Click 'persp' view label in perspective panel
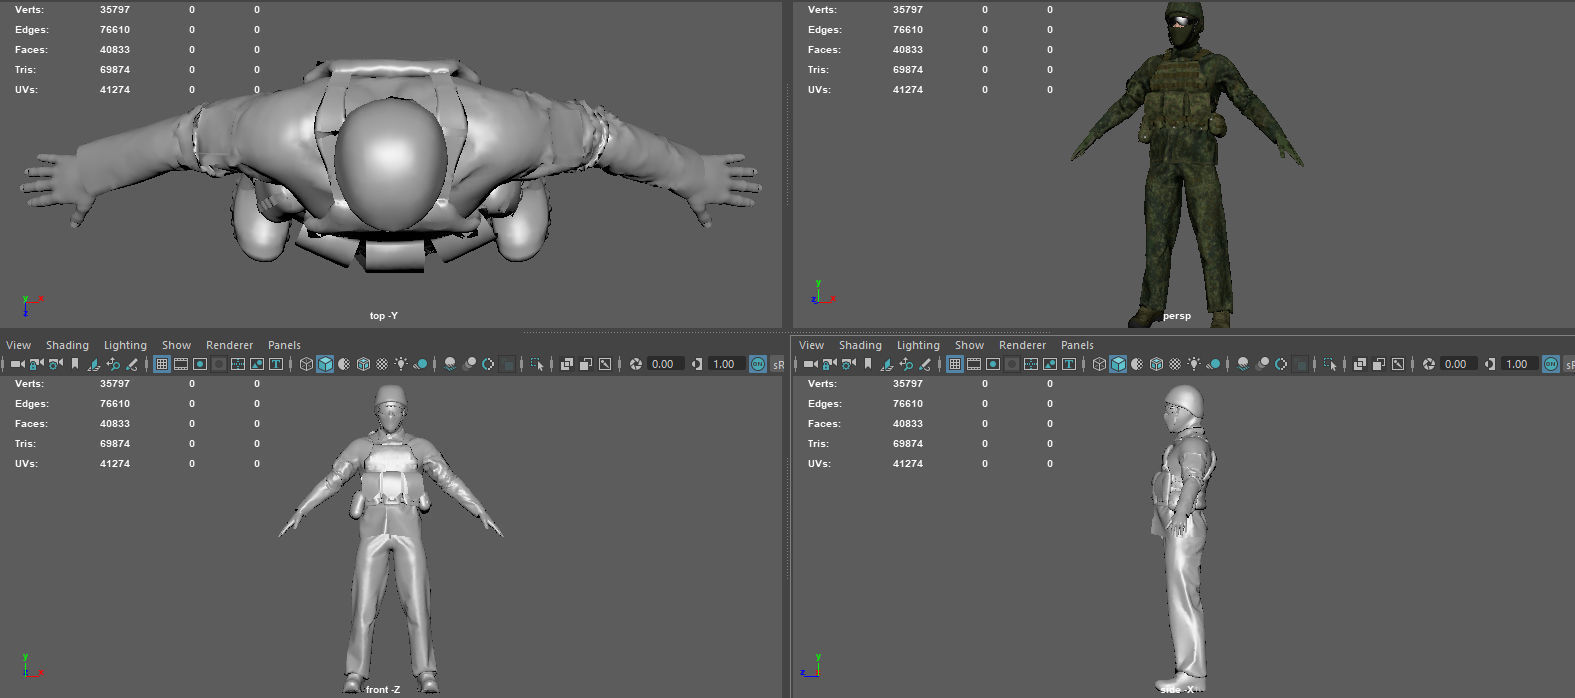This screenshot has height=698, width=1575. [1177, 316]
